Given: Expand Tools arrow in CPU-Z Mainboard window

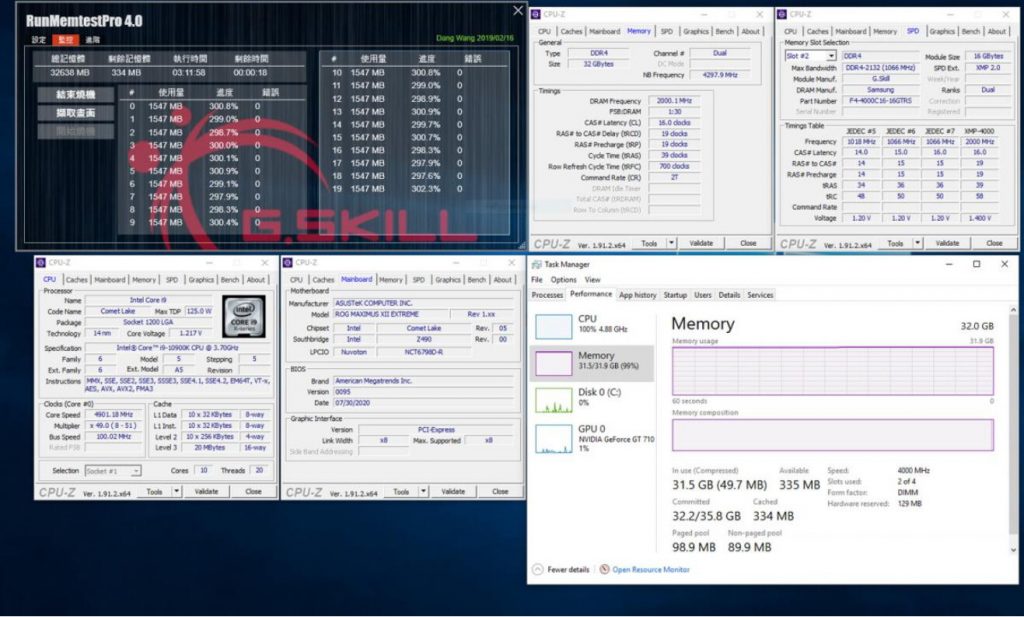Looking at the screenshot, I should tap(423, 491).
